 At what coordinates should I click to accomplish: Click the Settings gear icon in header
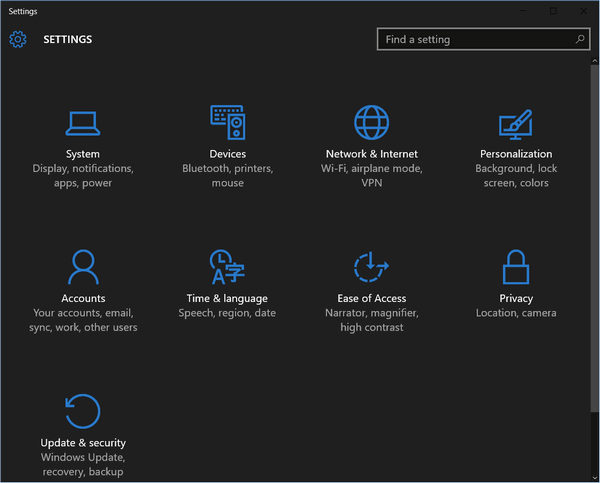pos(18,39)
